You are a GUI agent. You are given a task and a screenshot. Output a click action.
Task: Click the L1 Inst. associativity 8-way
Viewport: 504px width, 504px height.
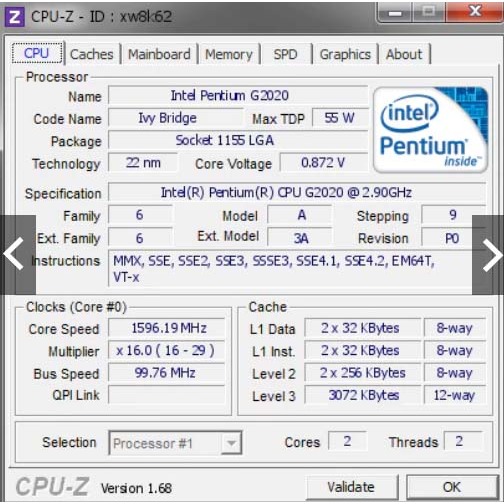(455, 350)
